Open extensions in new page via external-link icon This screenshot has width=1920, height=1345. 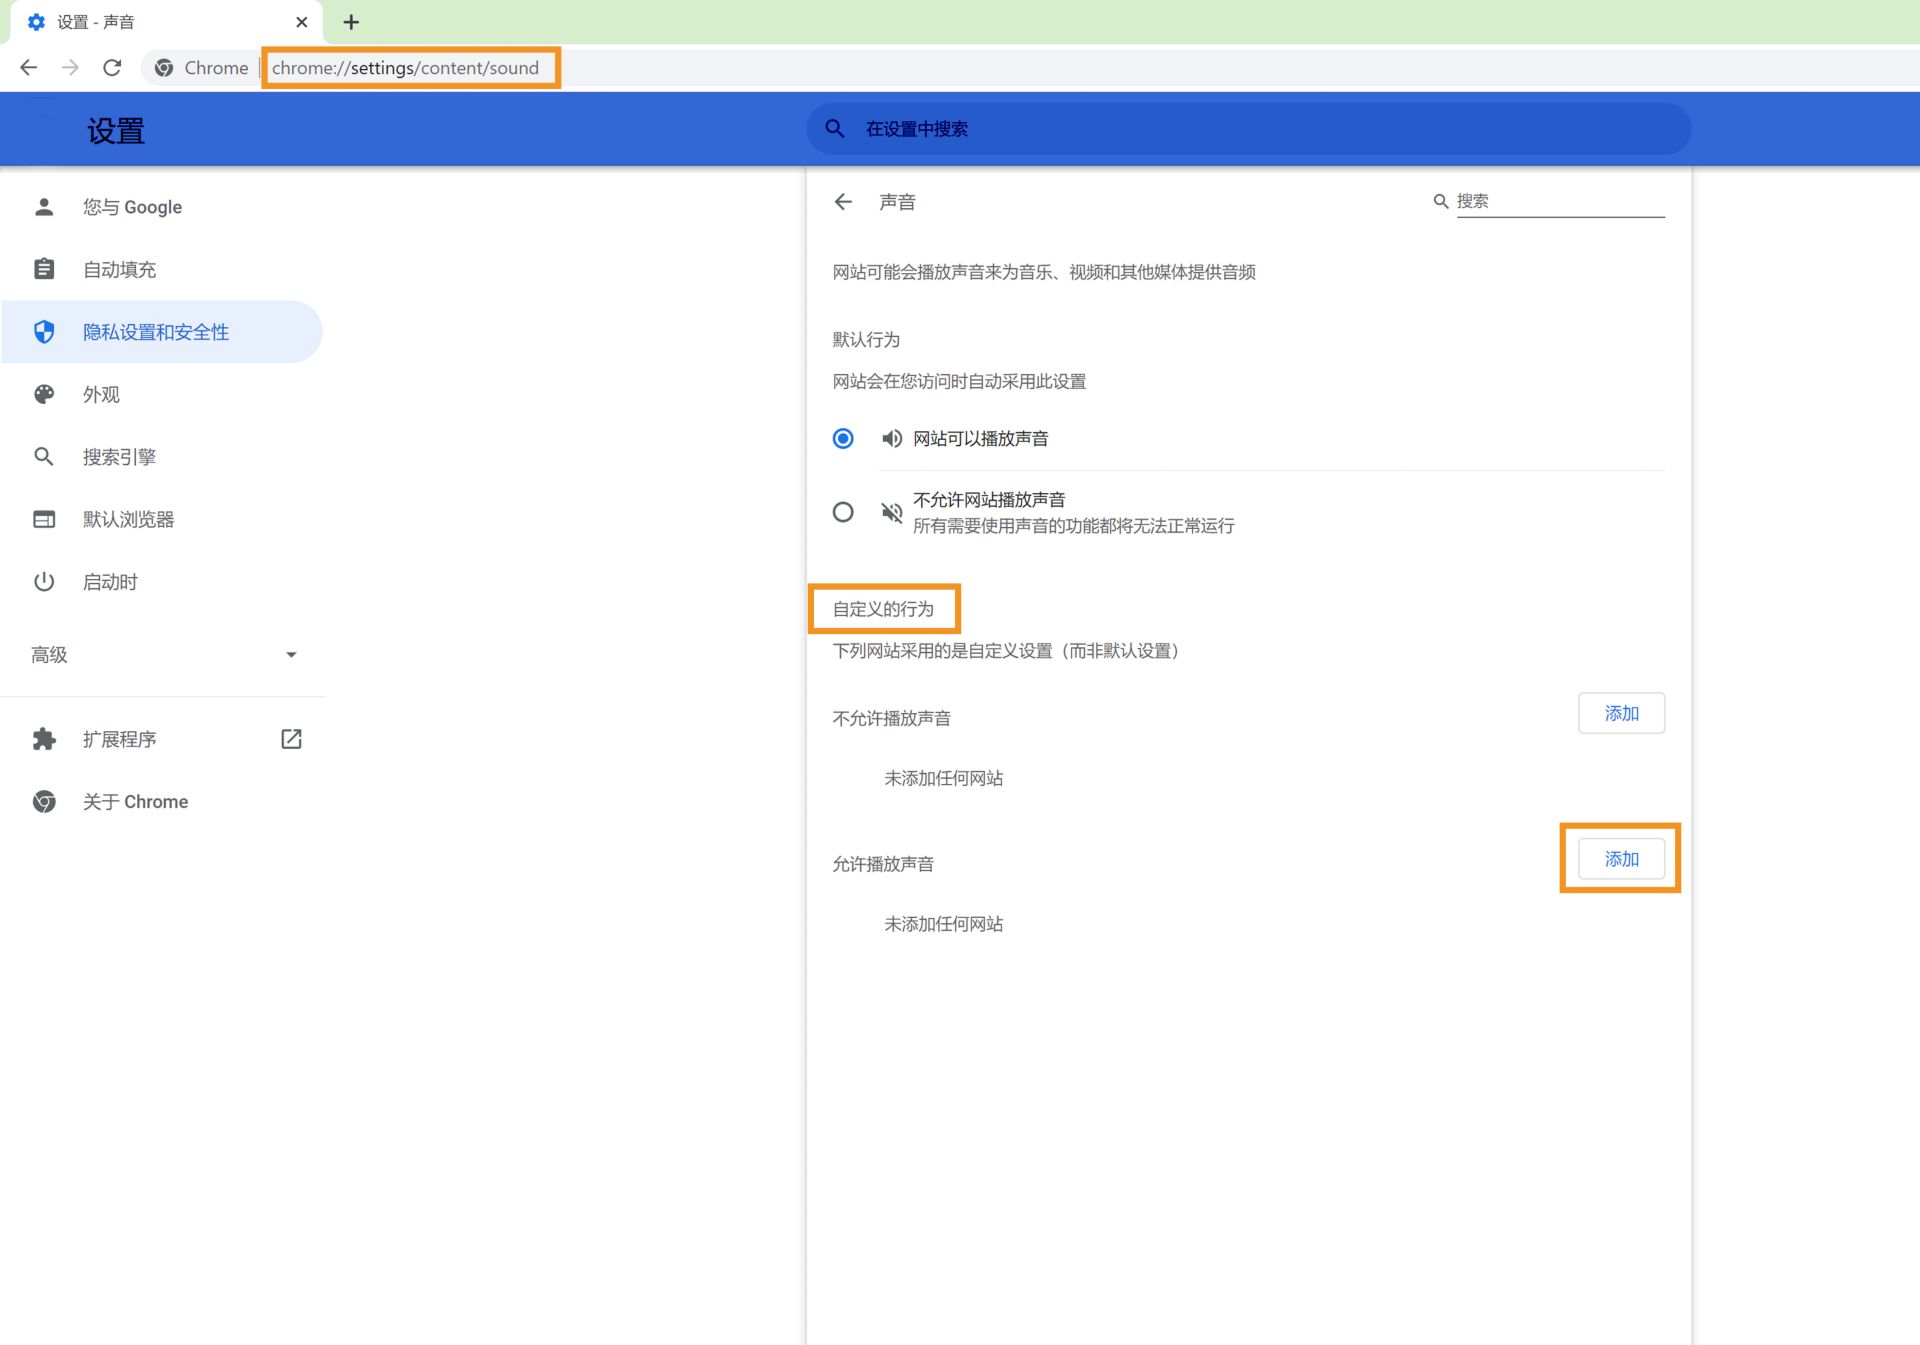[x=290, y=738]
